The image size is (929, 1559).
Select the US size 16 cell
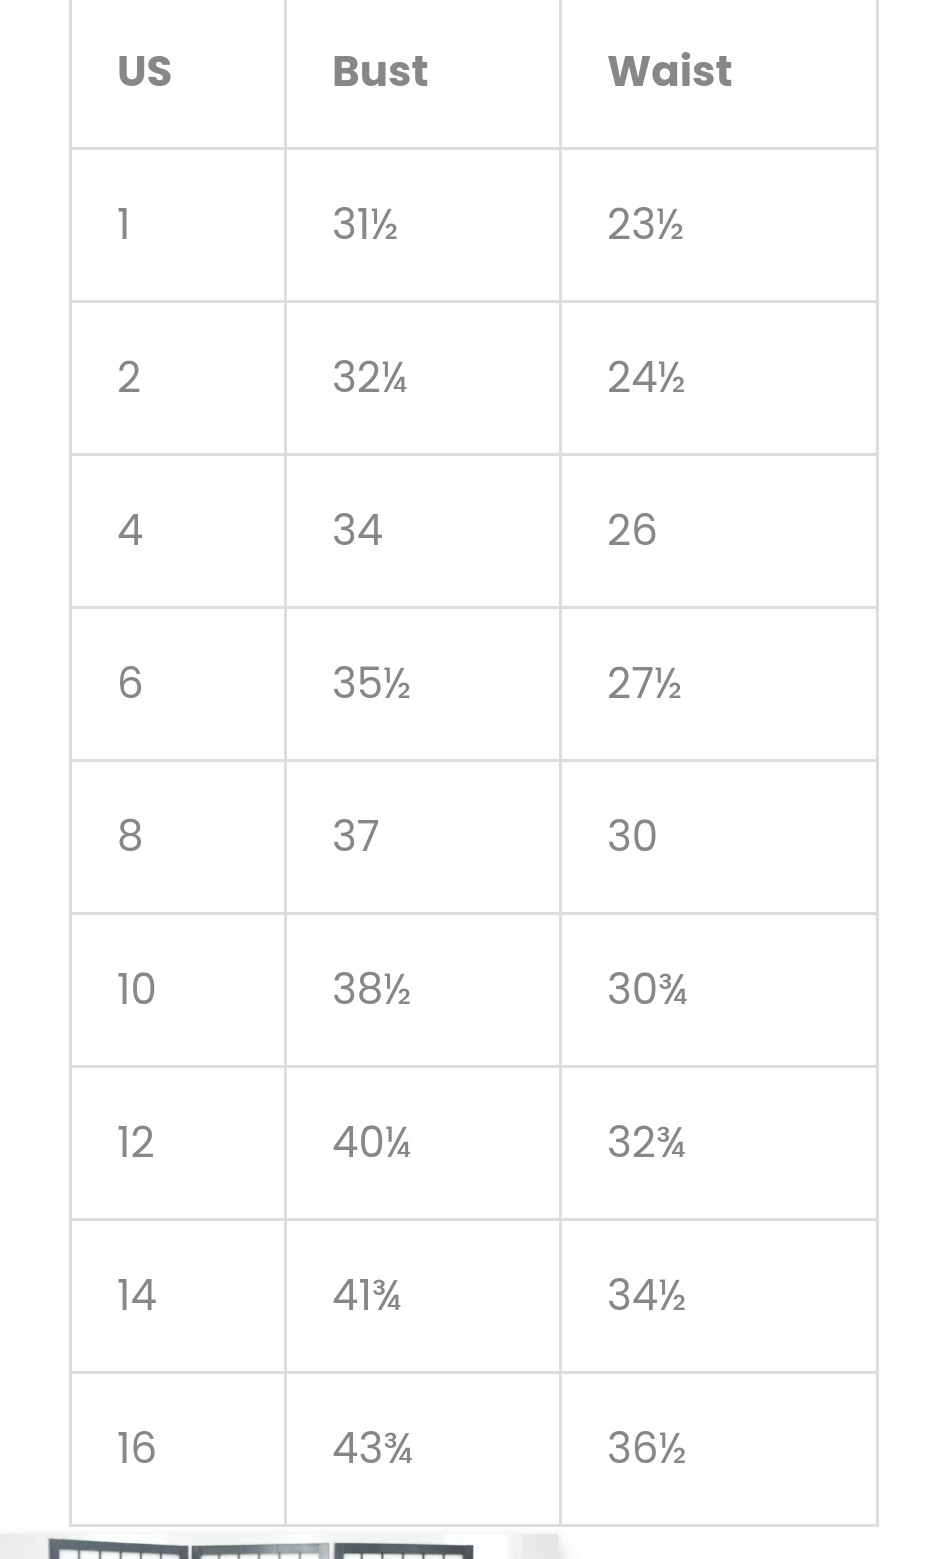tap(137, 1448)
